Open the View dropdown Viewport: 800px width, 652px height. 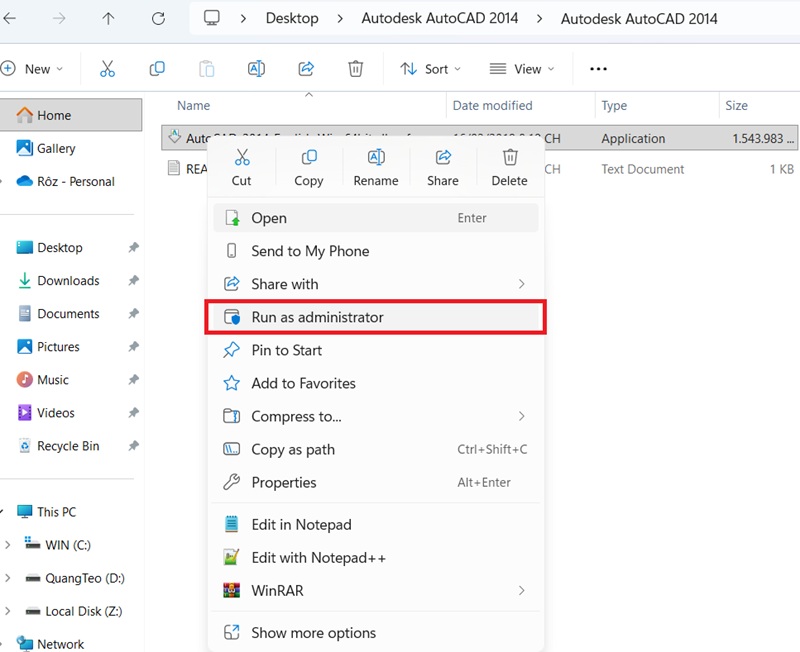pos(522,68)
